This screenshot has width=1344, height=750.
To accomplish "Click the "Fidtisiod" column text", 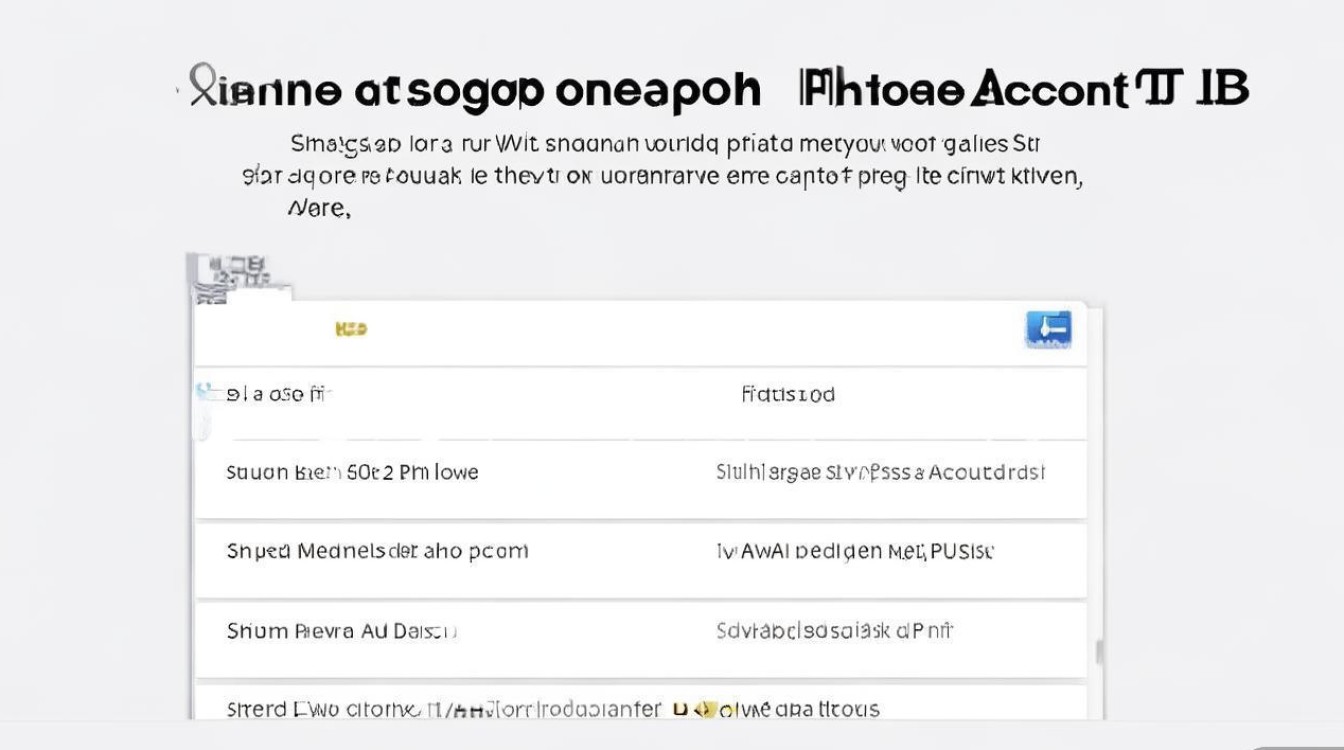I will (x=788, y=394).
